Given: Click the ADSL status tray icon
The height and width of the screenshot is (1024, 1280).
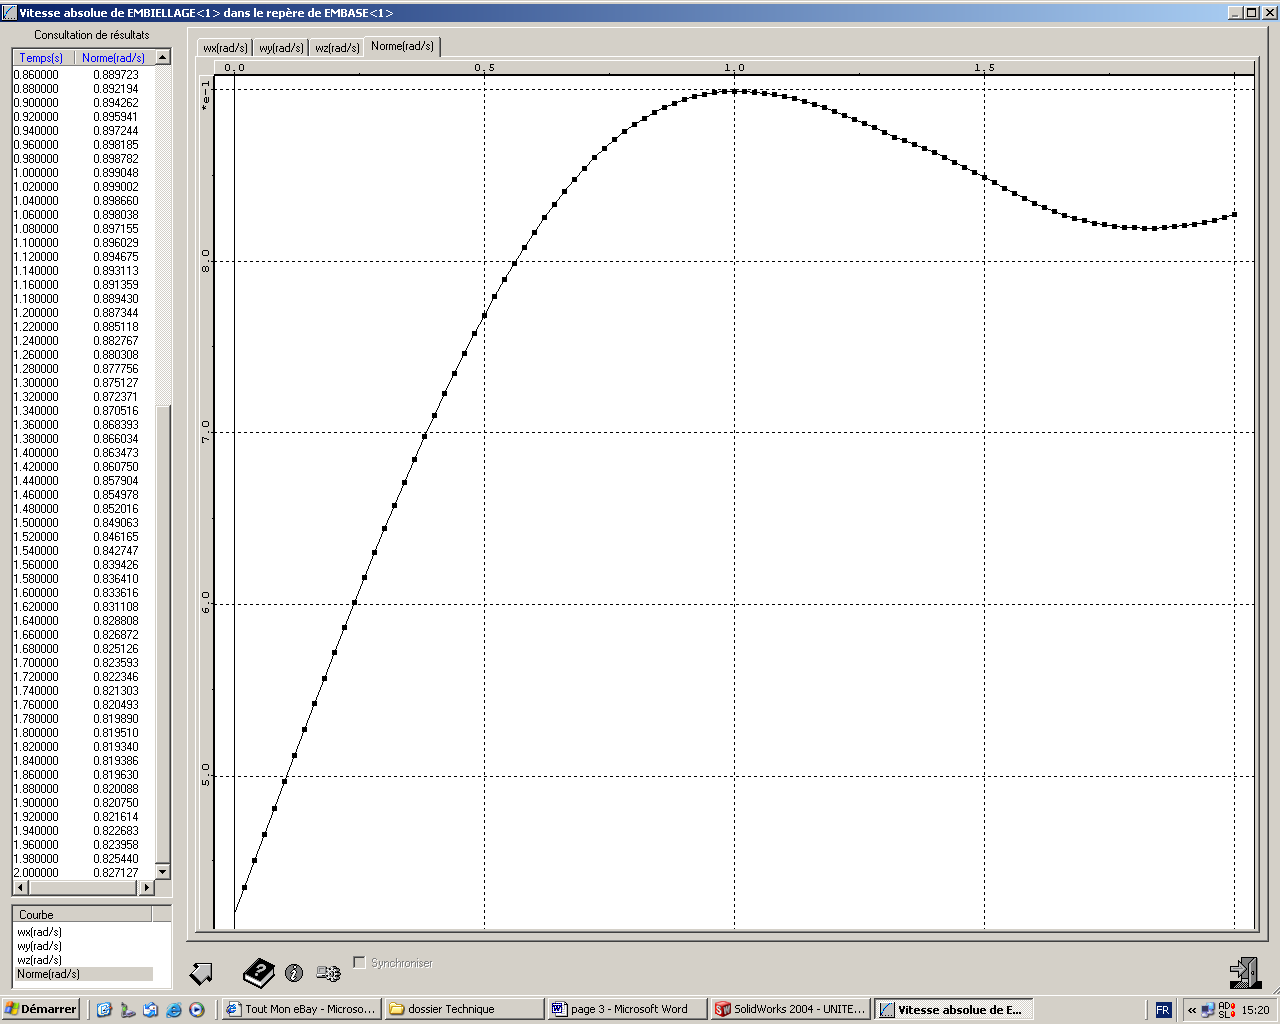Looking at the screenshot, I should [x=1226, y=1010].
